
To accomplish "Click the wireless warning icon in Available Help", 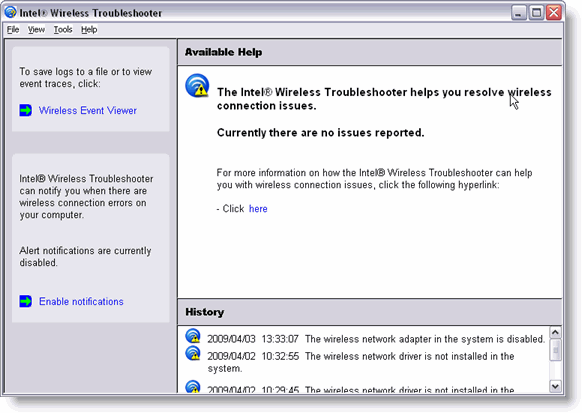I will click(197, 86).
